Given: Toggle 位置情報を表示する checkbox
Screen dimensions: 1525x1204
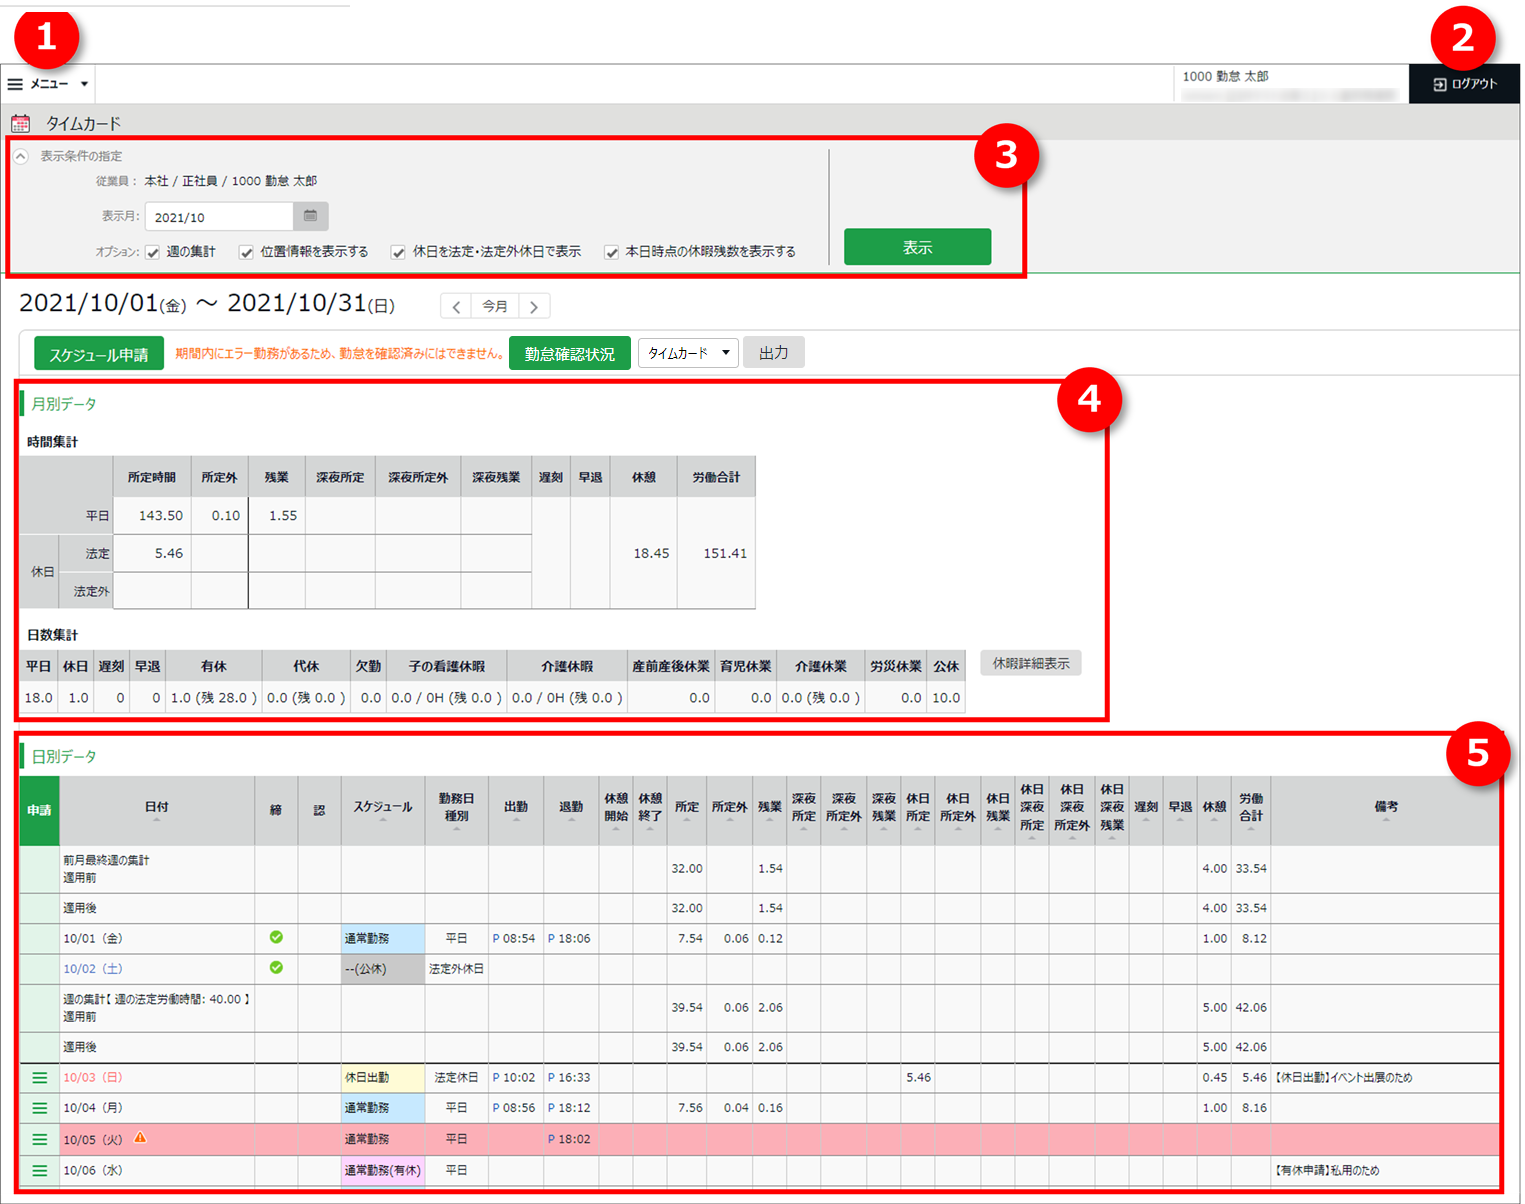Looking at the screenshot, I should [x=246, y=252].
